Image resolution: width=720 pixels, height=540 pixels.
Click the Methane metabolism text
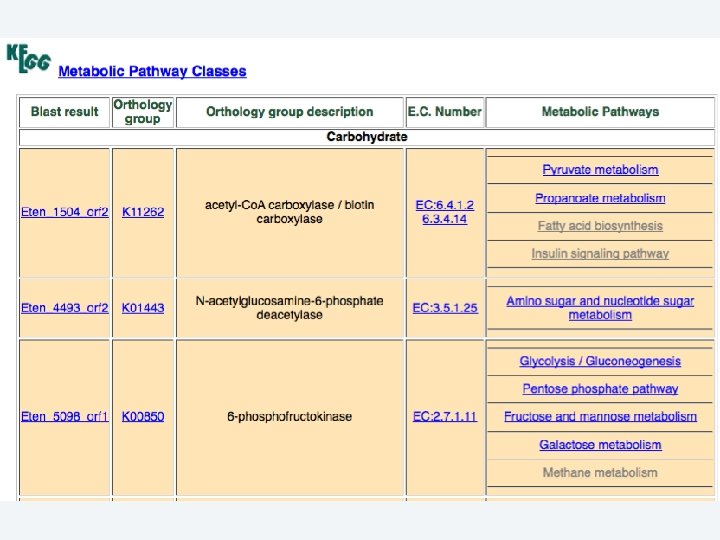pyautogui.click(x=600, y=472)
